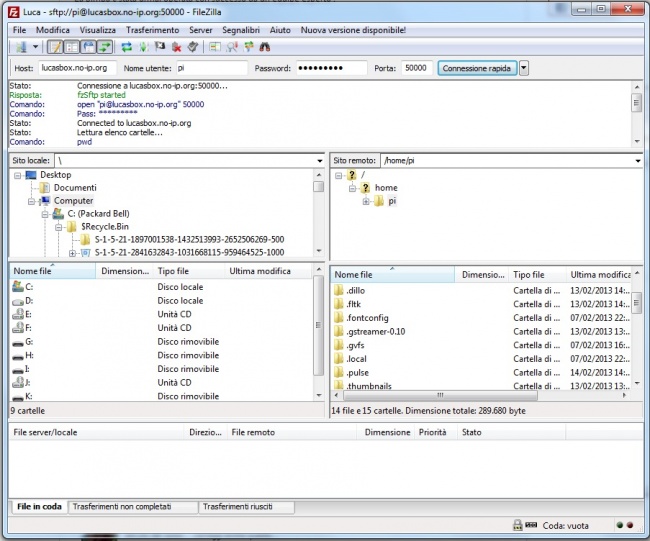Open the Sito remoto path dropdown

tap(638, 161)
